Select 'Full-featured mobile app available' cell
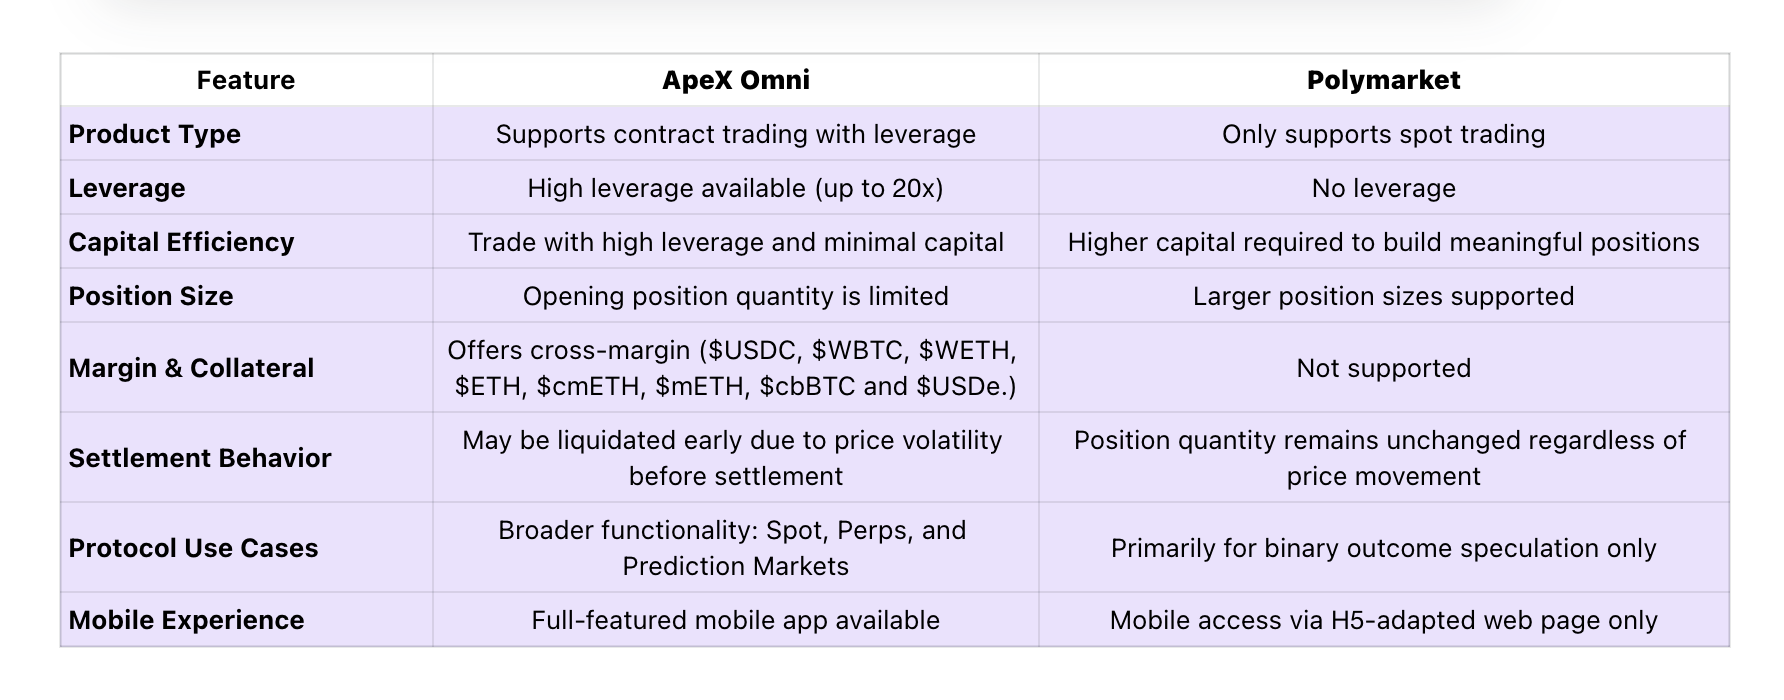 (x=736, y=620)
